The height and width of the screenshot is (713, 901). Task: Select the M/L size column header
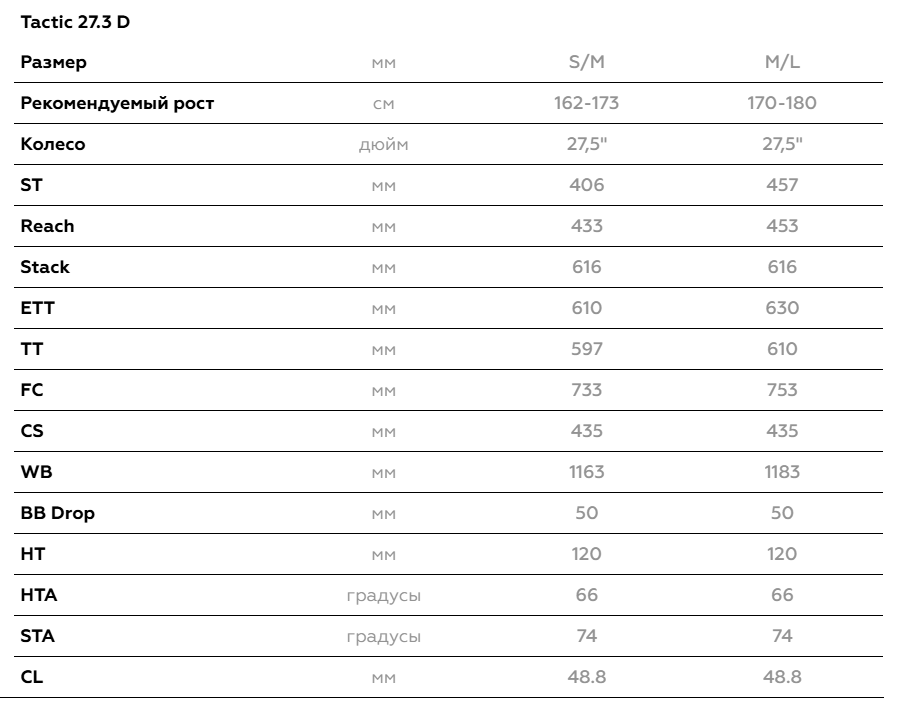pyautogui.click(x=782, y=61)
